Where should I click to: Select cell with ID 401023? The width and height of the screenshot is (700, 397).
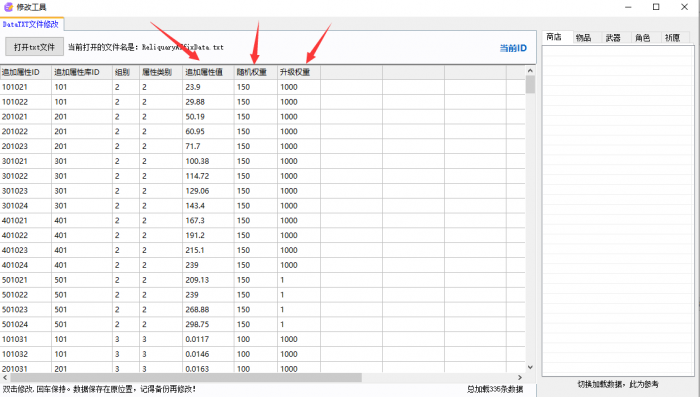pyautogui.click(x=25, y=251)
